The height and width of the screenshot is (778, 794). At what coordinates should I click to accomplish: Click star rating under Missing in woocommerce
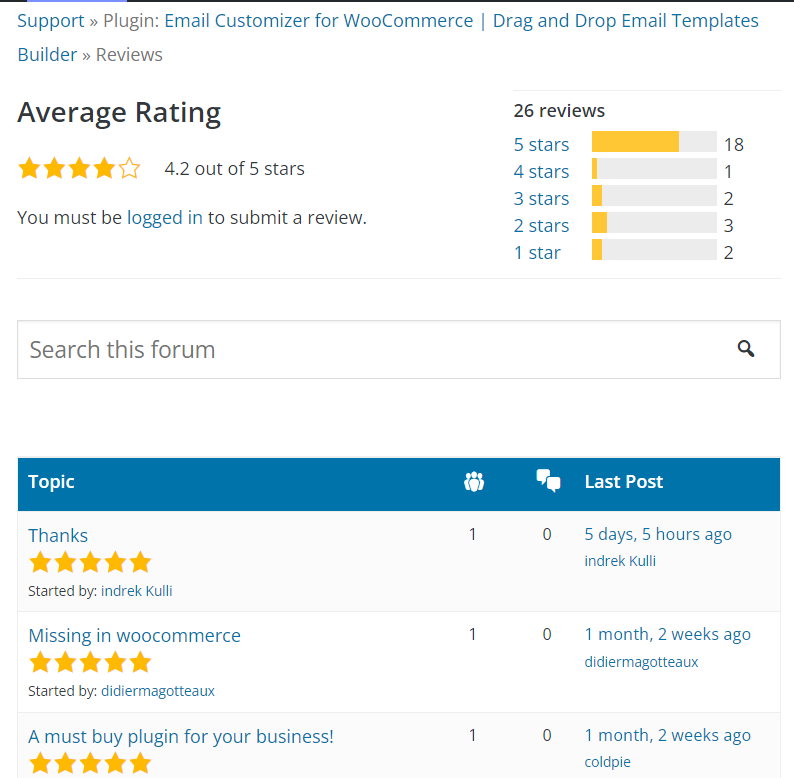(x=90, y=662)
